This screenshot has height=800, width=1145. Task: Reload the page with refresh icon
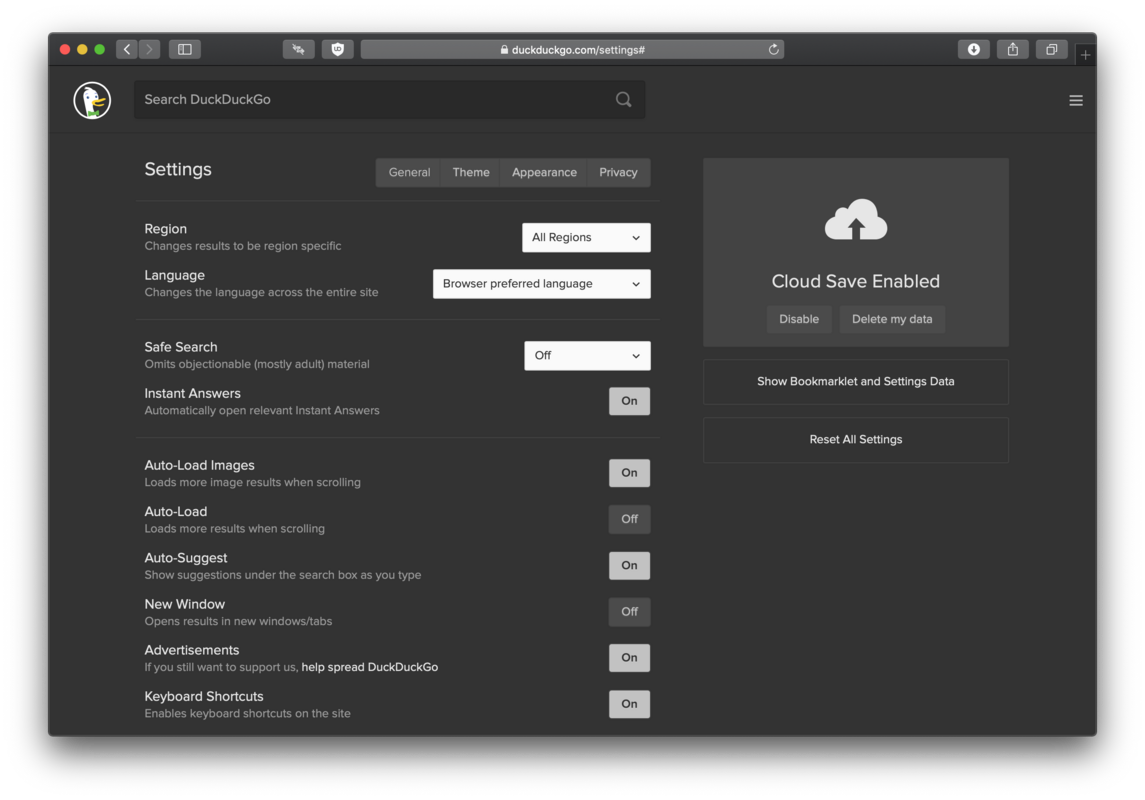(x=773, y=50)
